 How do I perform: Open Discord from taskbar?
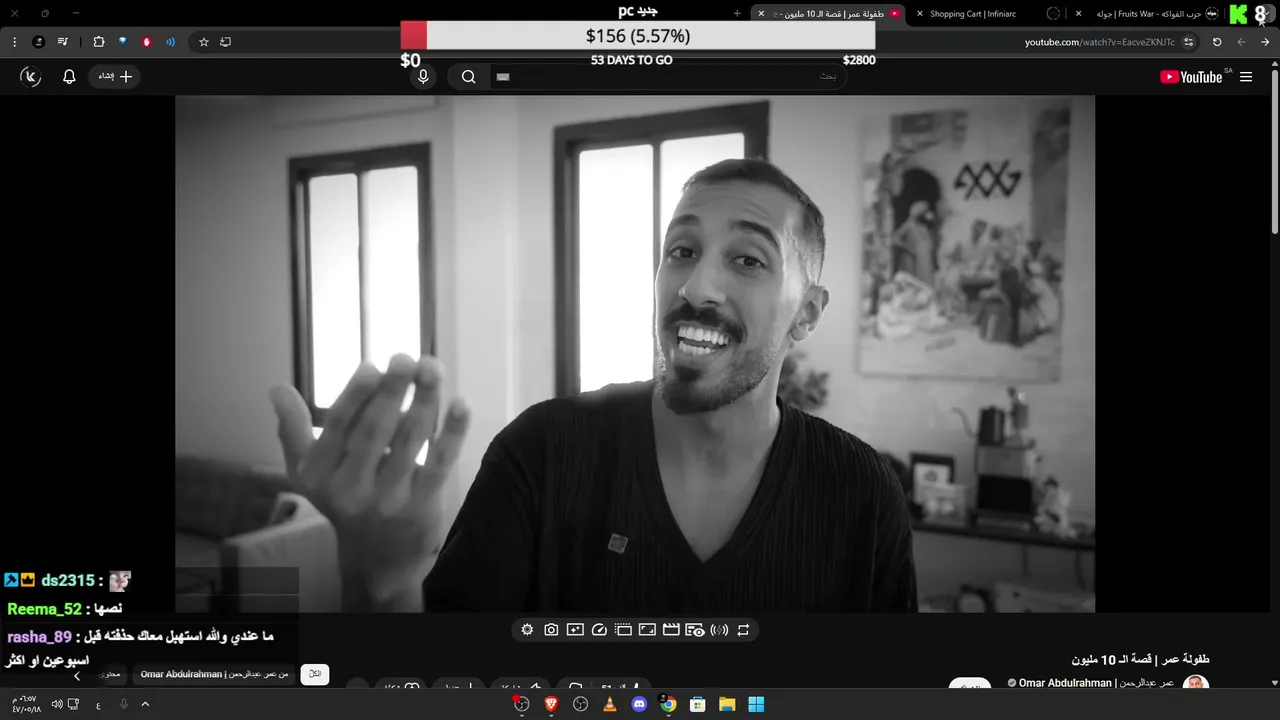pos(639,704)
